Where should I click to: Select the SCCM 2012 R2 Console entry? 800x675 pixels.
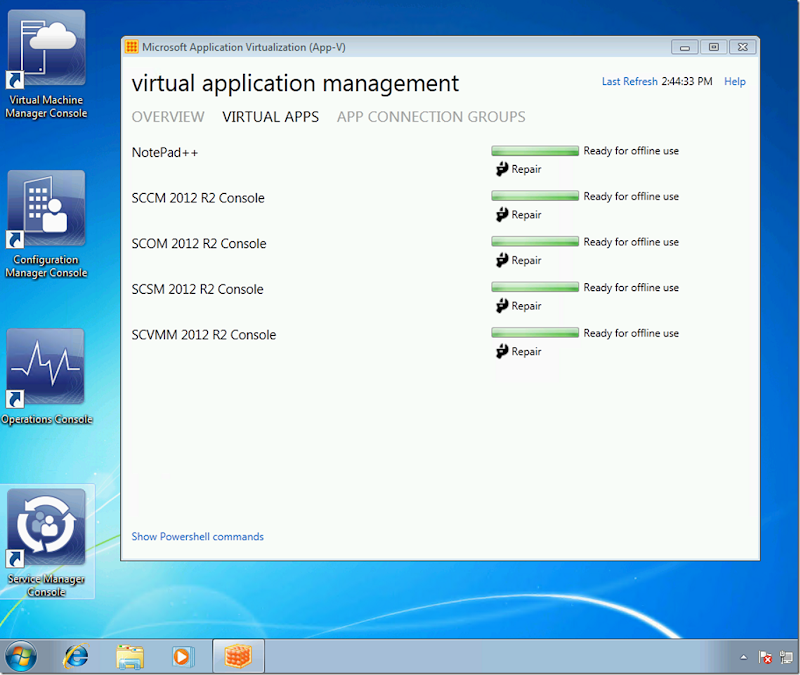pyautogui.click(x=198, y=198)
